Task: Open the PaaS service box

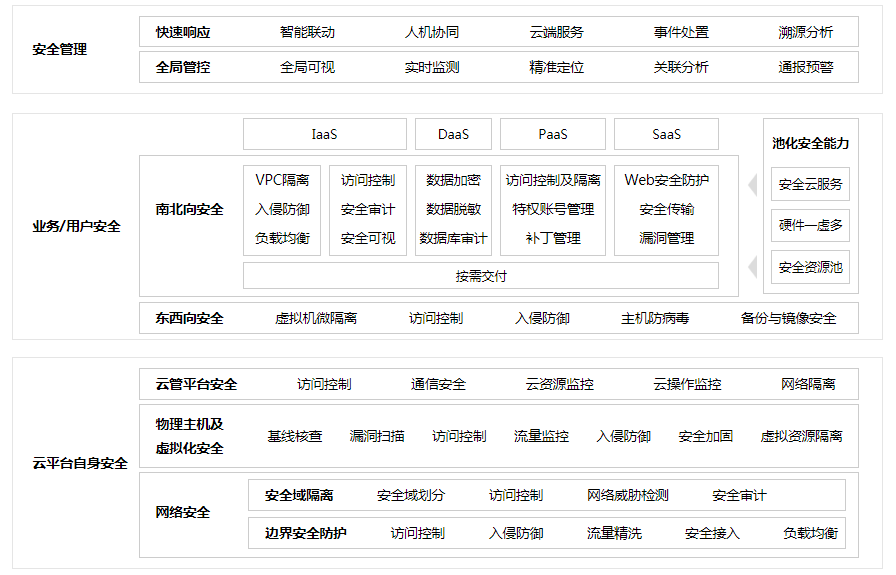Action: [x=552, y=134]
